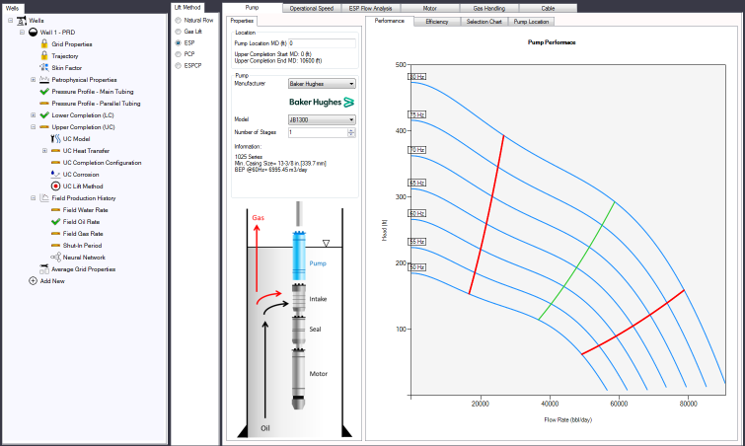
Task: Click the Grid Properties lock icon
Action: point(44,44)
